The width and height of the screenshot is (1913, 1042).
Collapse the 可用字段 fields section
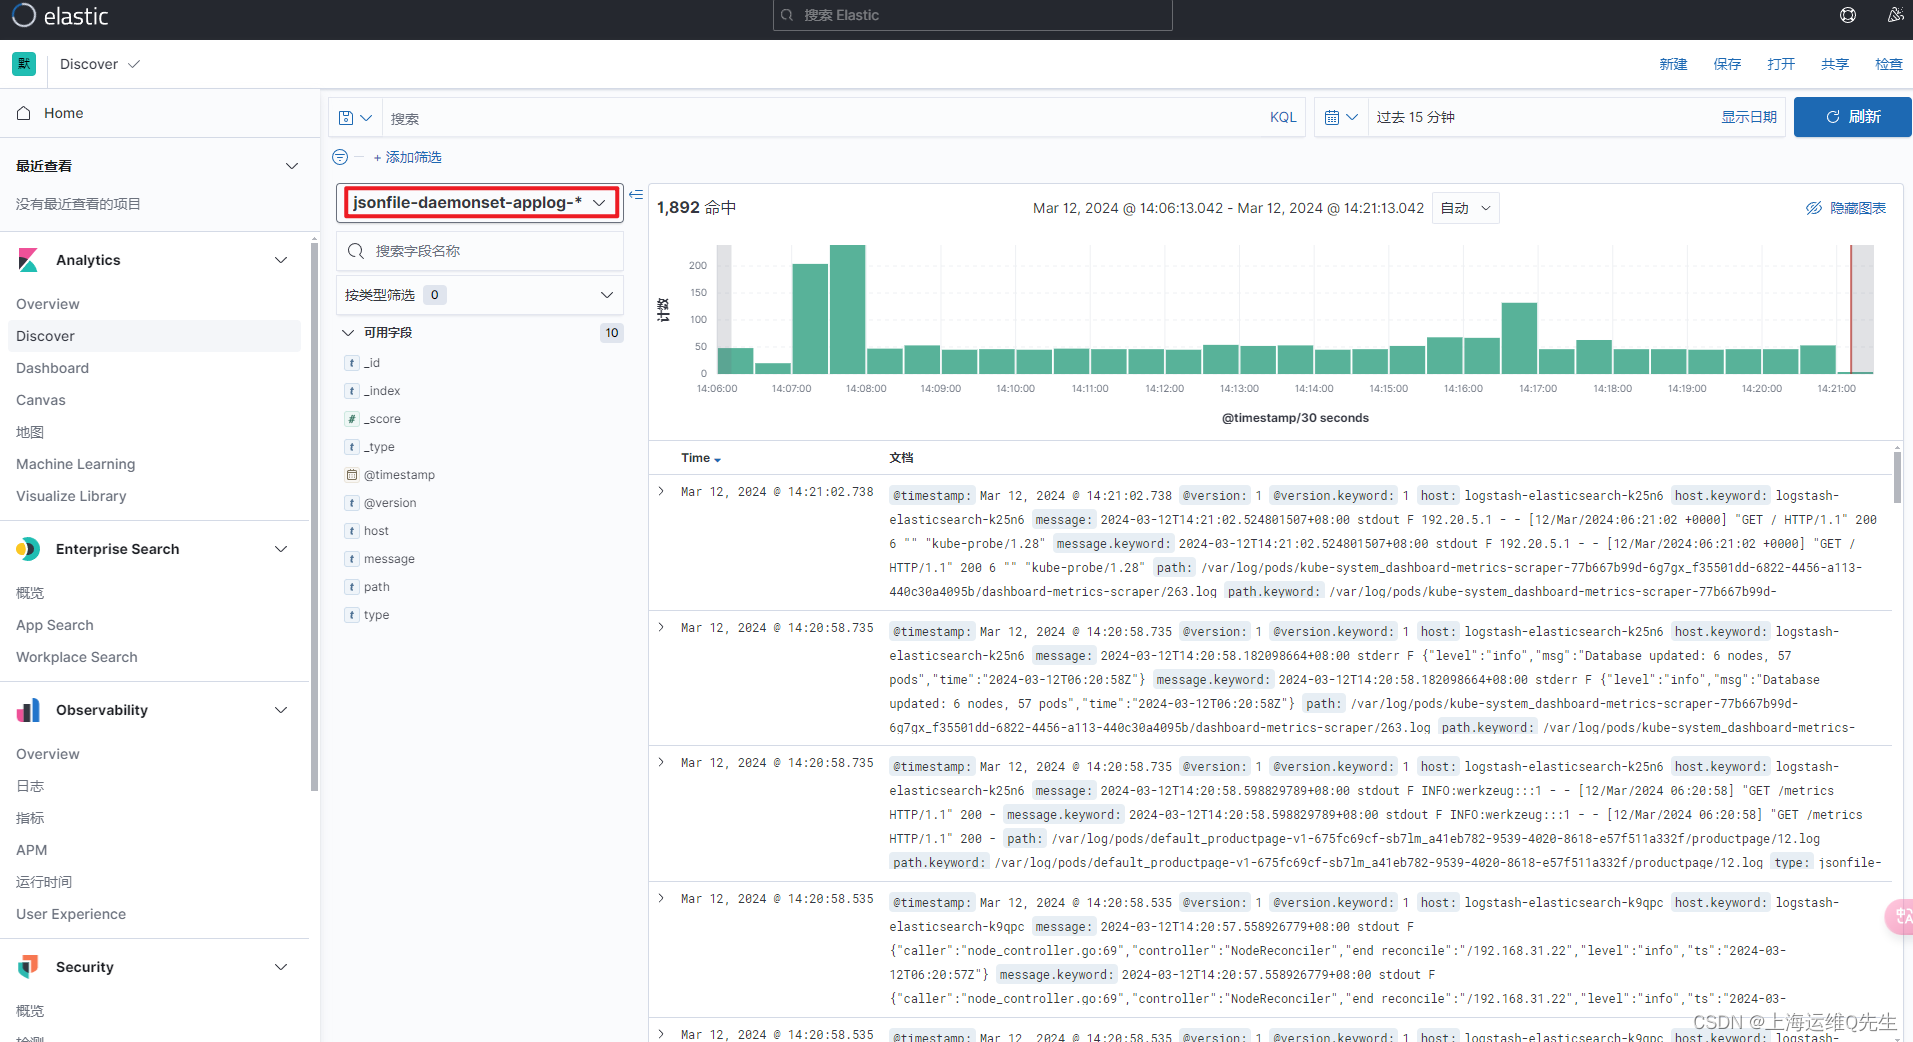click(x=348, y=333)
